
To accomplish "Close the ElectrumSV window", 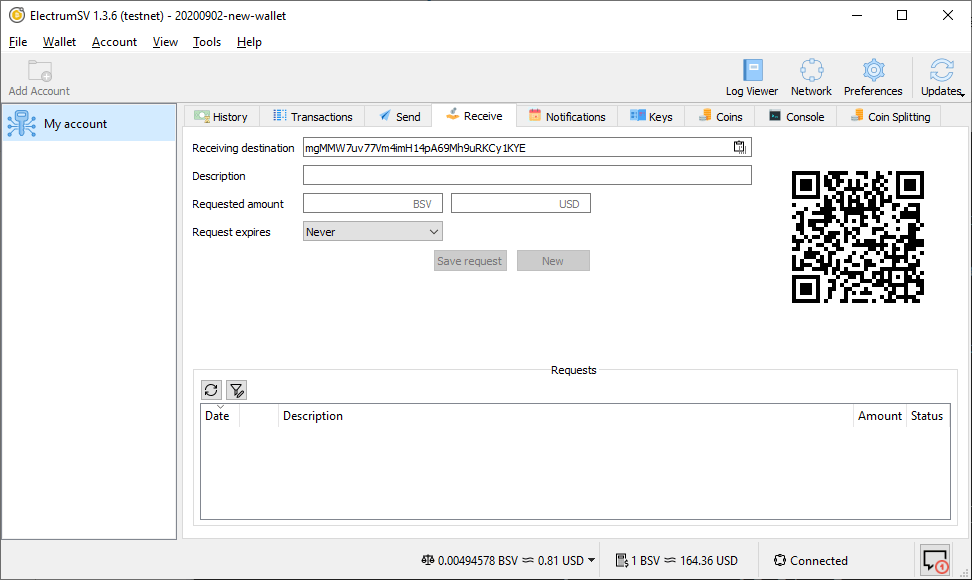I will point(948,15).
